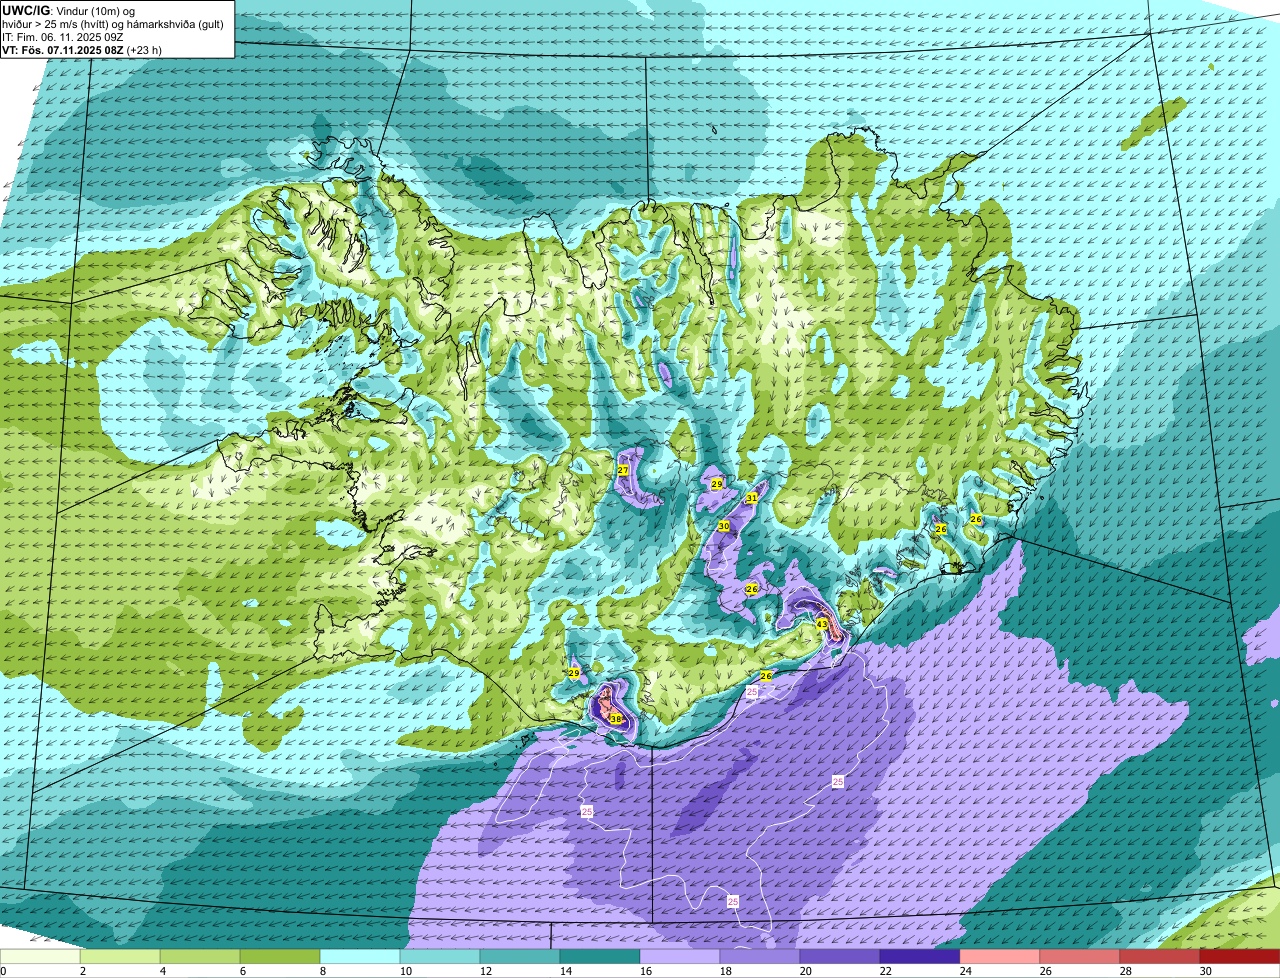Click the 22–24 m/s dark indigo legend swatch

[x=920, y=956]
